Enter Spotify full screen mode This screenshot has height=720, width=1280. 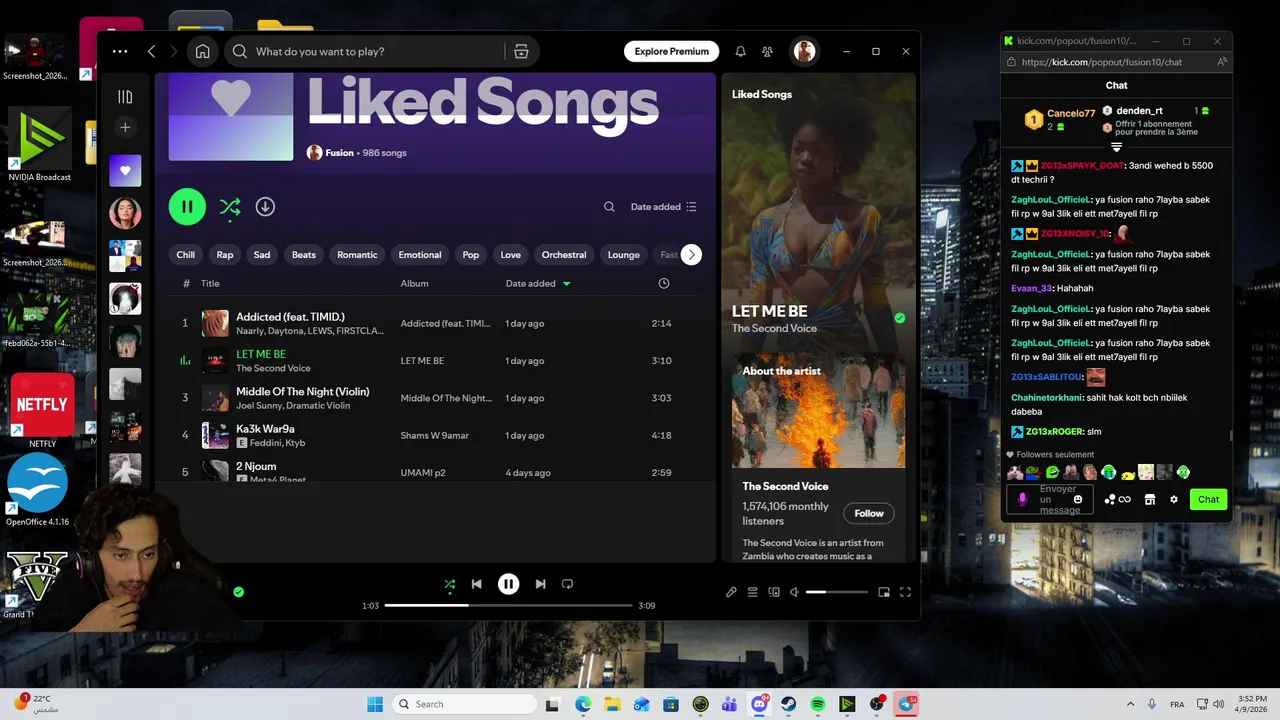[905, 592]
